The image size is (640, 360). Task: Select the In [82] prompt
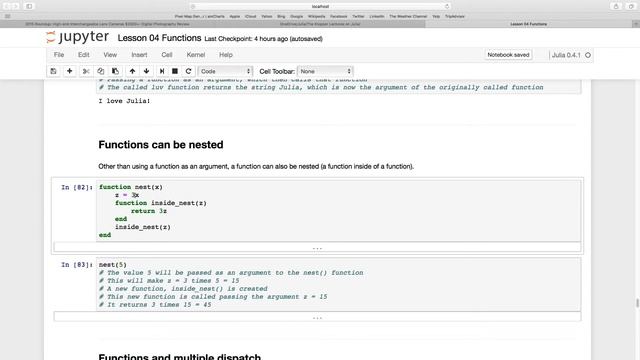(x=77, y=187)
